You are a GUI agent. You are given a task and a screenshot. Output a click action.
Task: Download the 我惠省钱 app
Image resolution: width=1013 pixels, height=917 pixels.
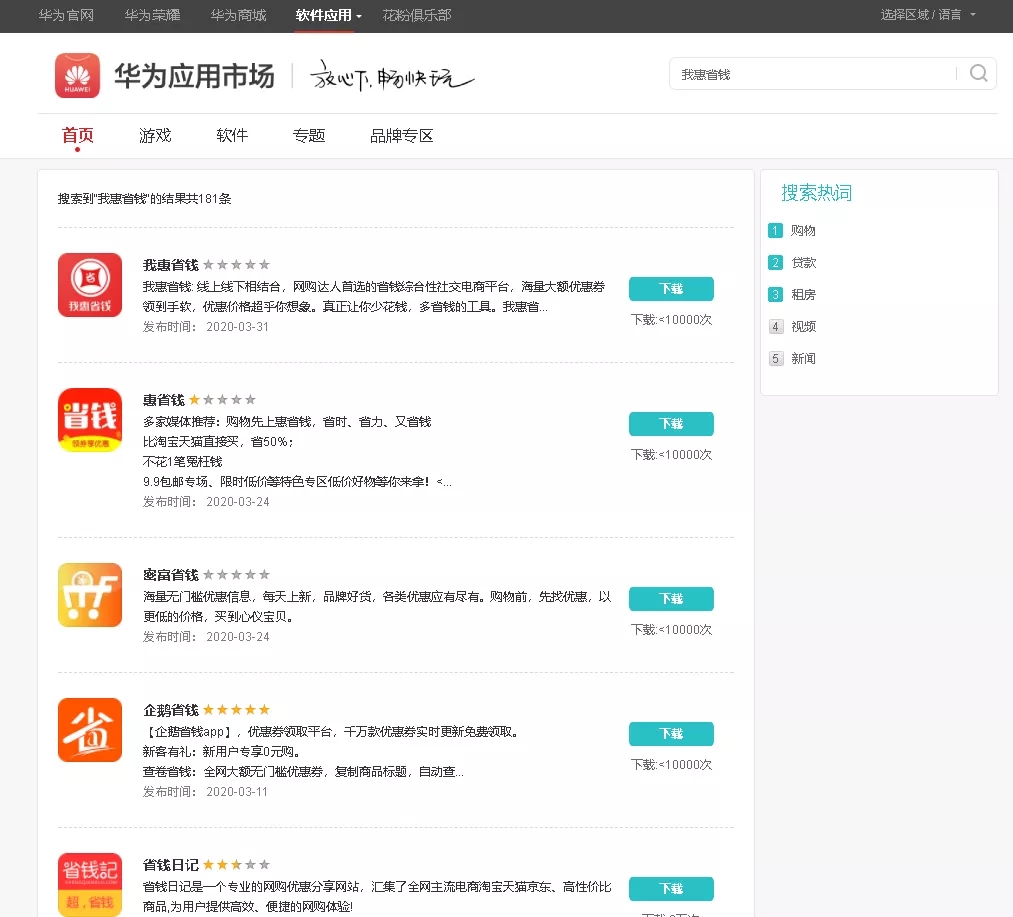[671, 289]
